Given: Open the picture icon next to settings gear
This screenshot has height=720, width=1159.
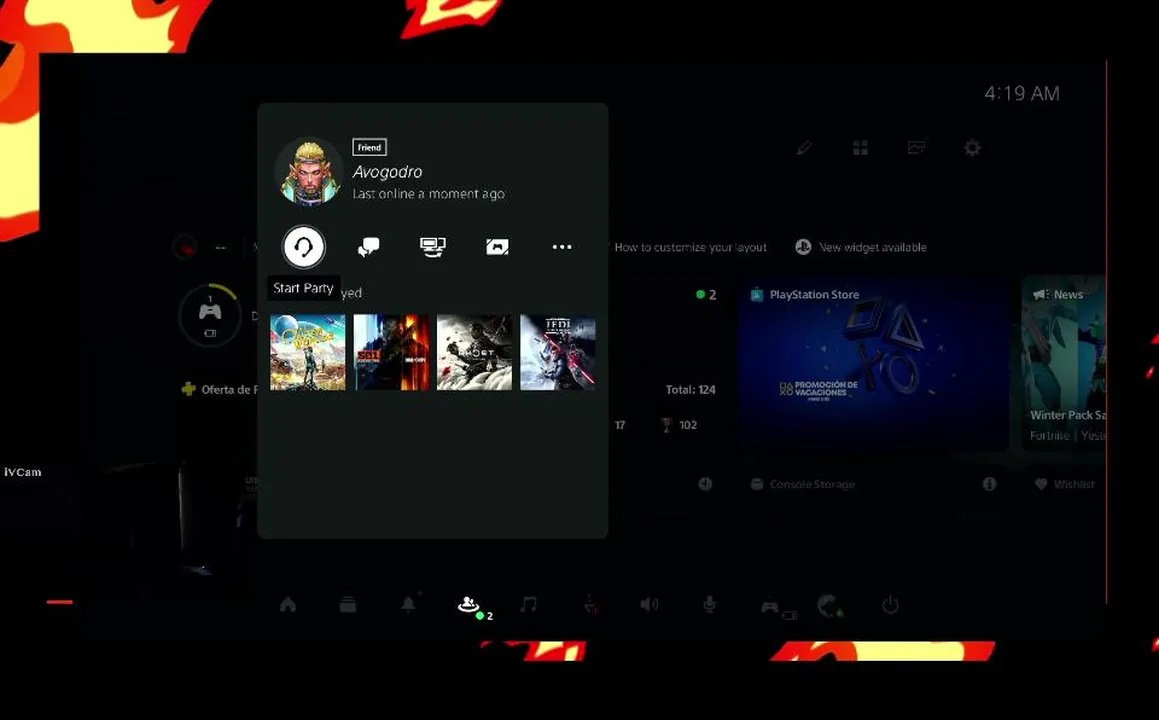Looking at the screenshot, I should point(917,148).
